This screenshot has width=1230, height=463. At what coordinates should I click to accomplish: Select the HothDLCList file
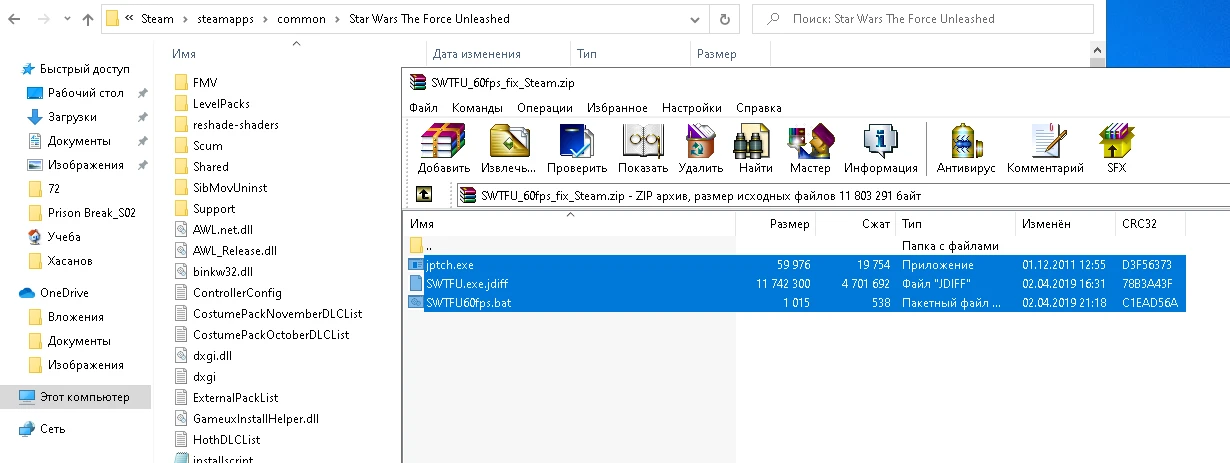pos(217,439)
